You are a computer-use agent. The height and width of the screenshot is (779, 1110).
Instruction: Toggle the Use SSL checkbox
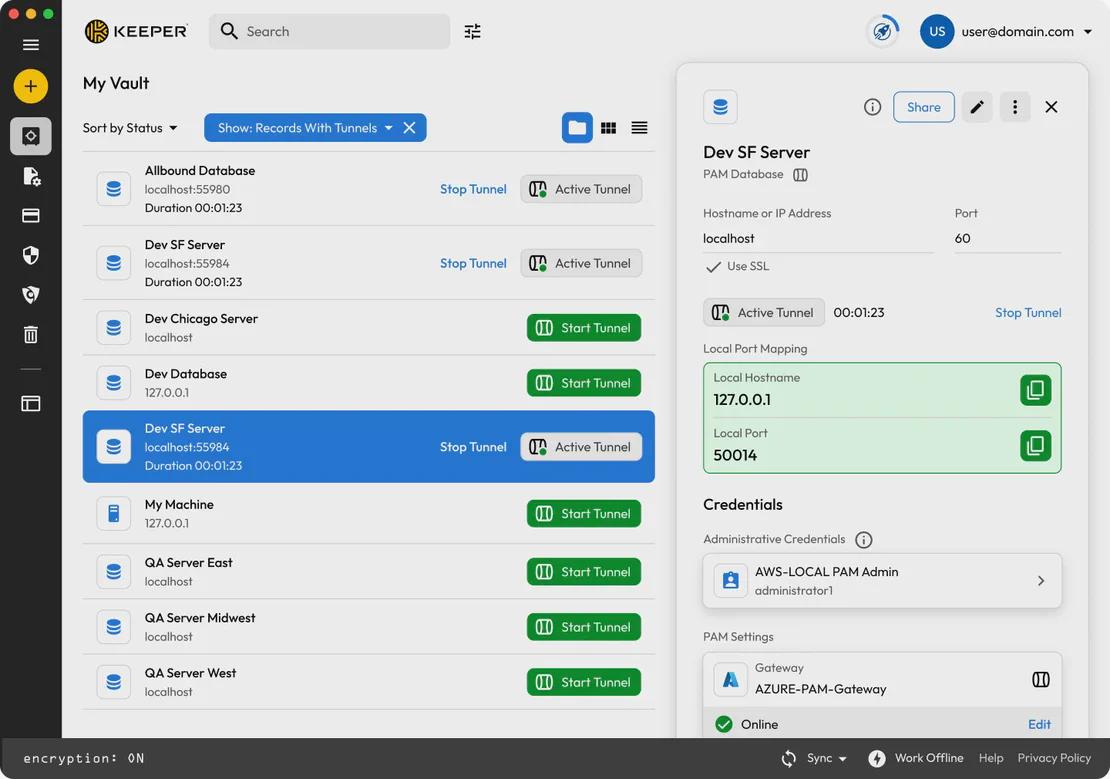coord(713,266)
